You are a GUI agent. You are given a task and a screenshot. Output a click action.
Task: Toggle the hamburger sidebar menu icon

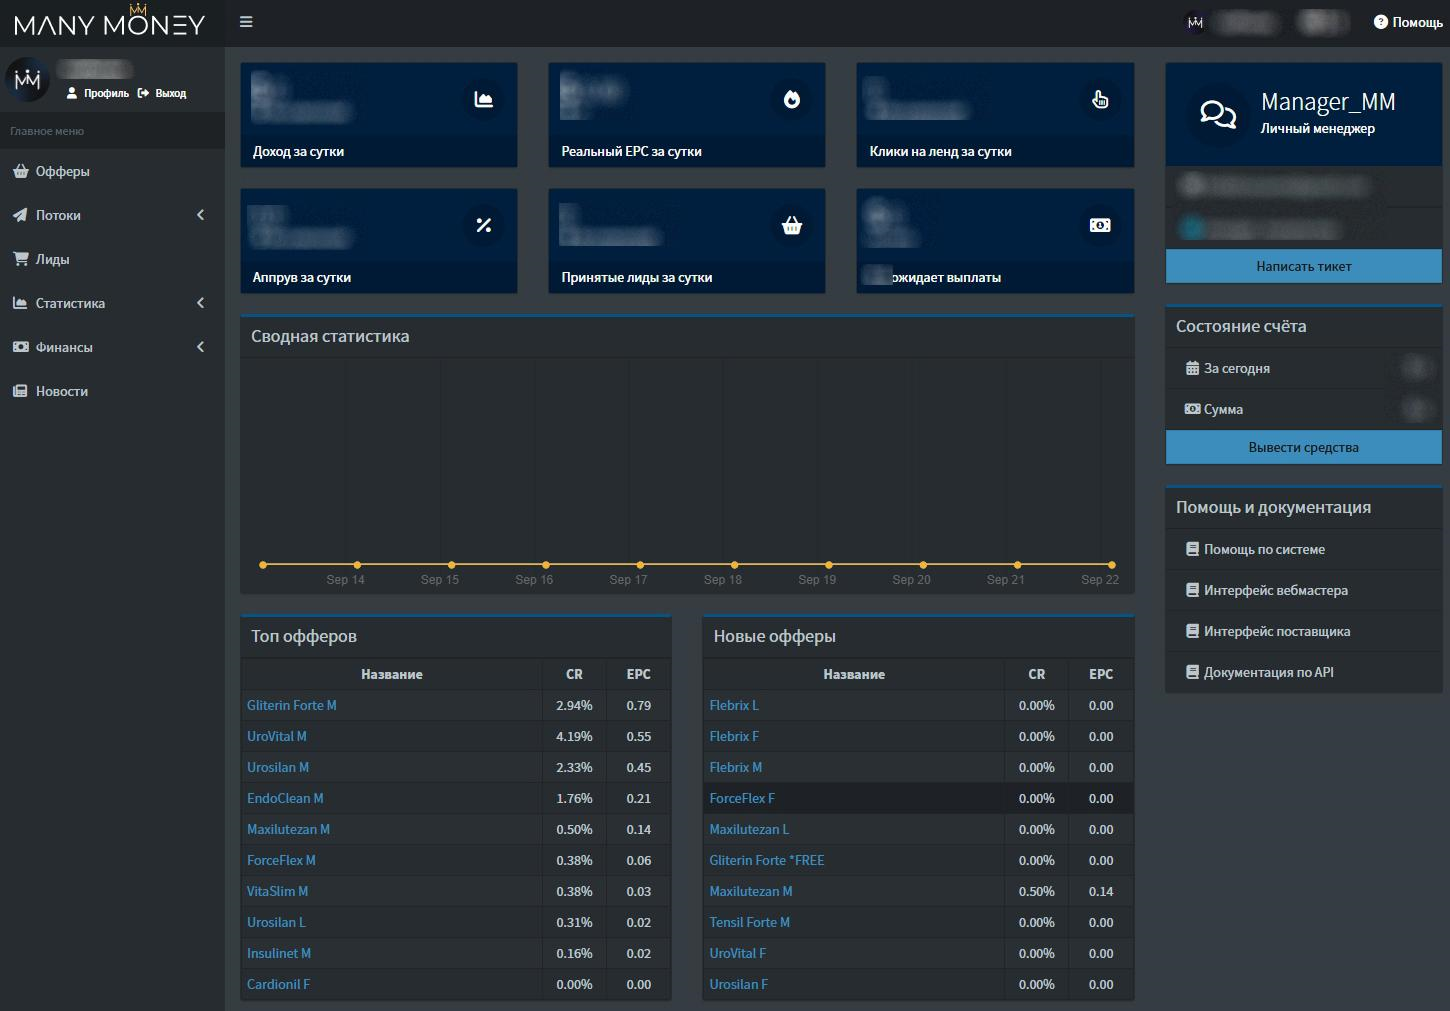246,22
